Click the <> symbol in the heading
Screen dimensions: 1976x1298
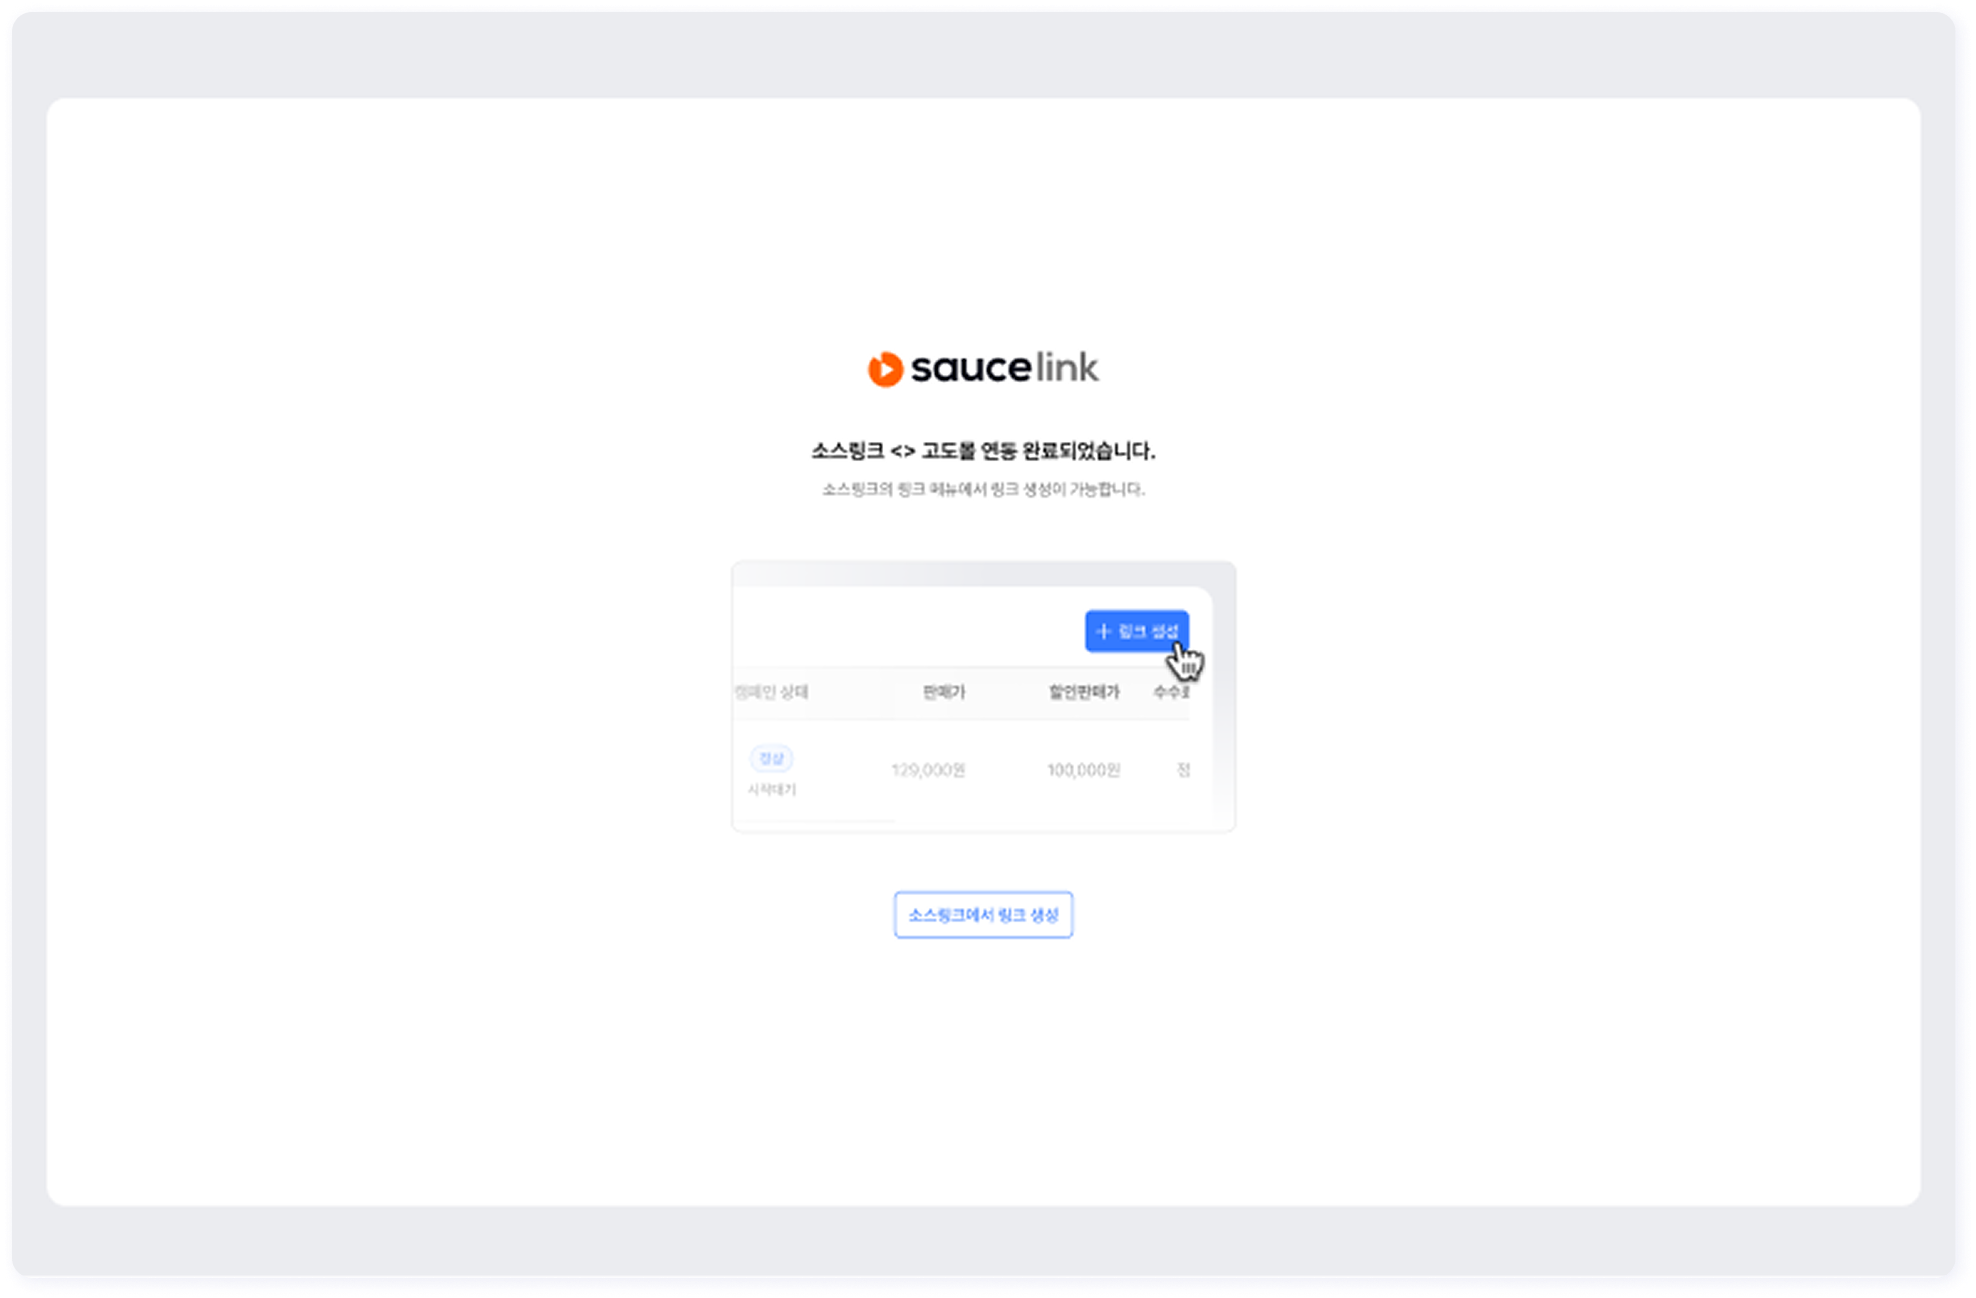(902, 451)
